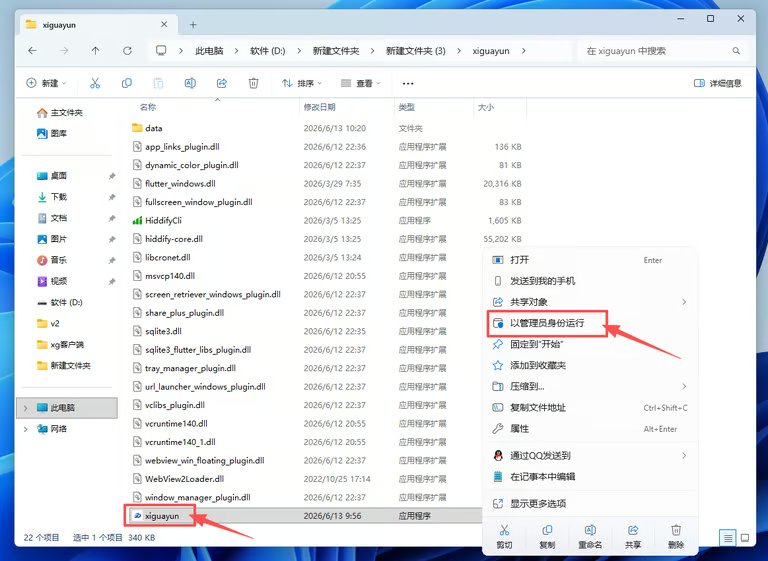Switch to large thumbnails view icon in status bar
Image resolution: width=768 pixels, height=561 pixels.
[x=745, y=538]
